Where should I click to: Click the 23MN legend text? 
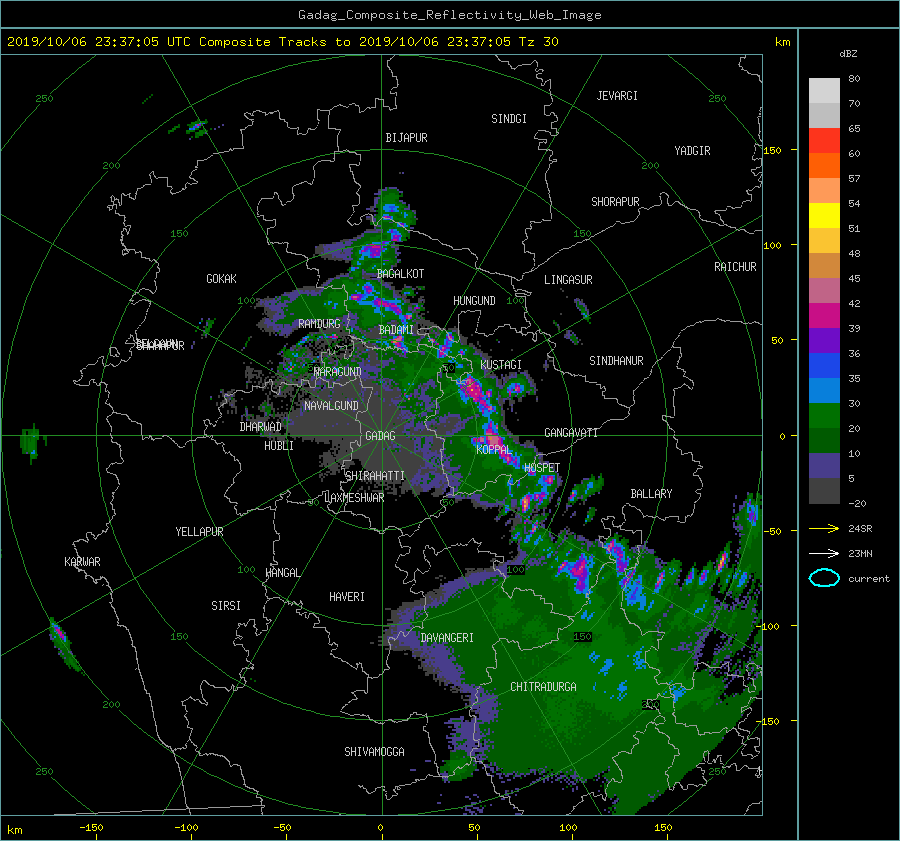click(860, 553)
